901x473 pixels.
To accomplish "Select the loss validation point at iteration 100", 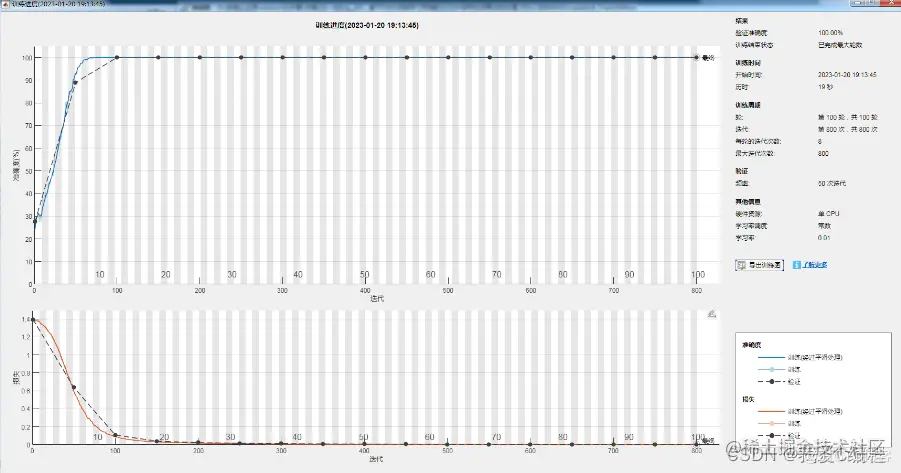I will pyautogui.click(x=115, y=435).
